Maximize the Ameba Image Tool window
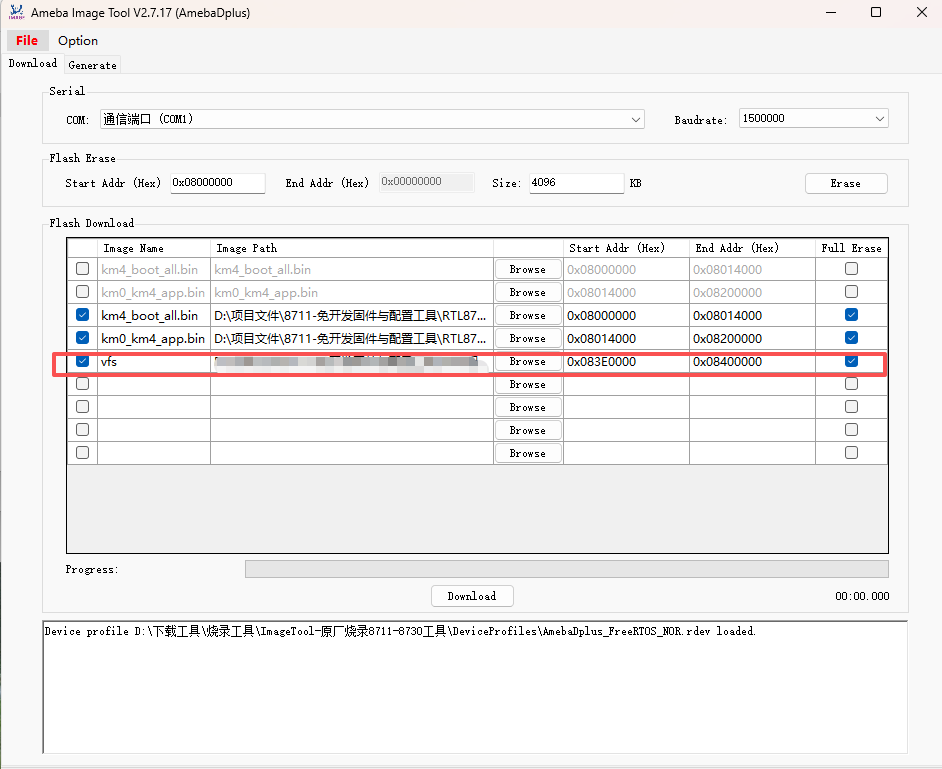Image resolution: width=942 pixels, height=769 pixels. click(876, 13)
